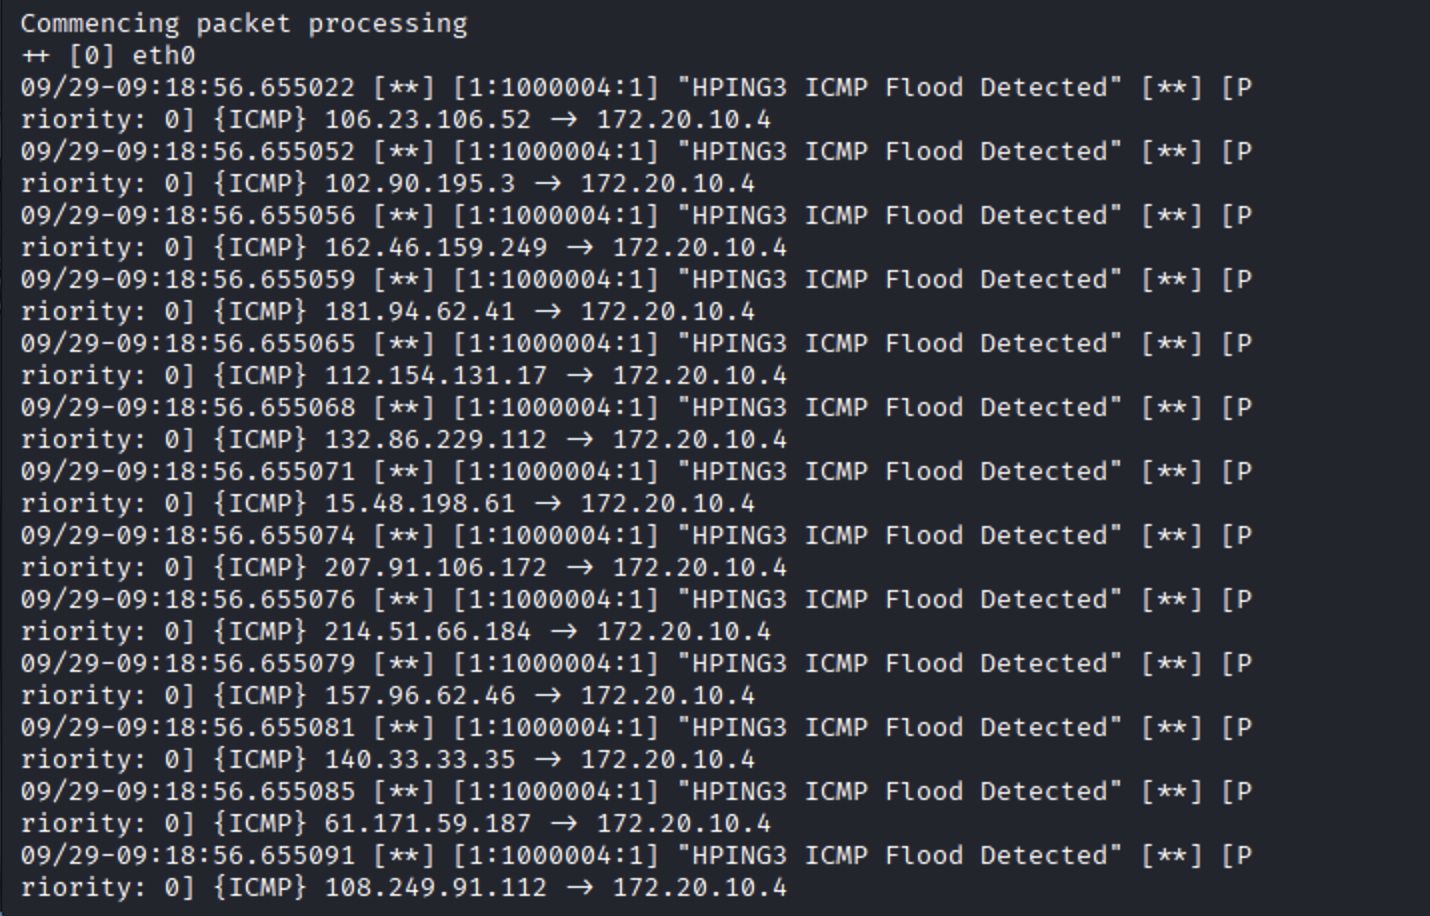Click on the 157.96.62.46 address
Viewport: 1430px width, 916px height.
point(419,696)
